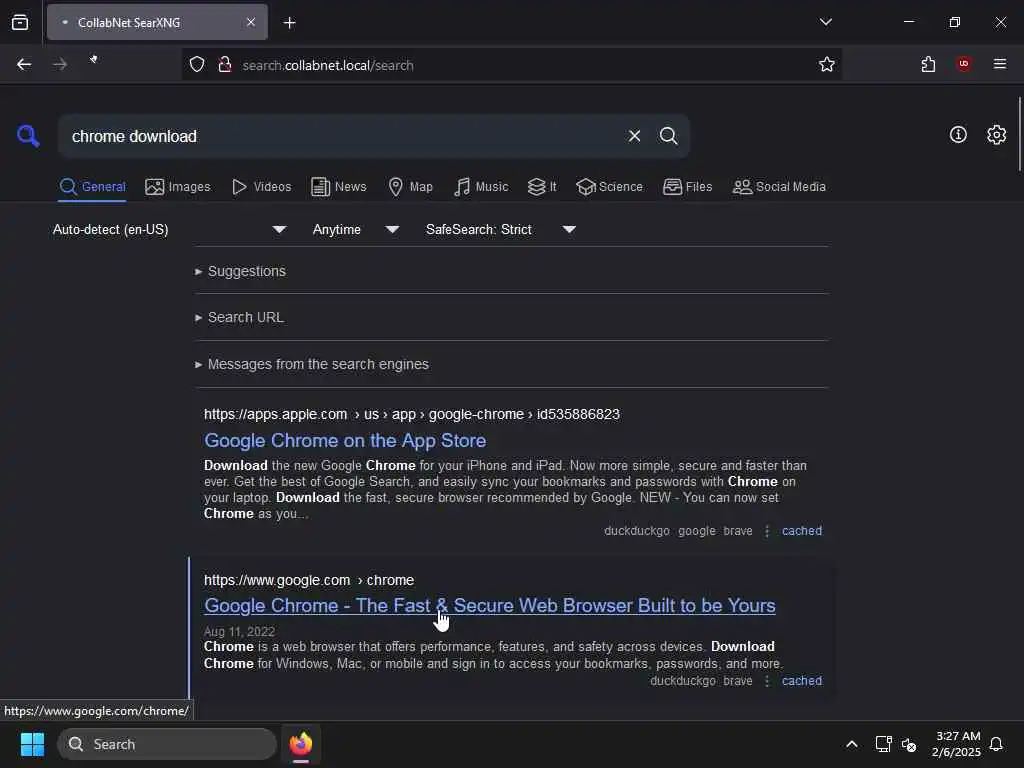Switch to the Science category

tap(609, 187)
